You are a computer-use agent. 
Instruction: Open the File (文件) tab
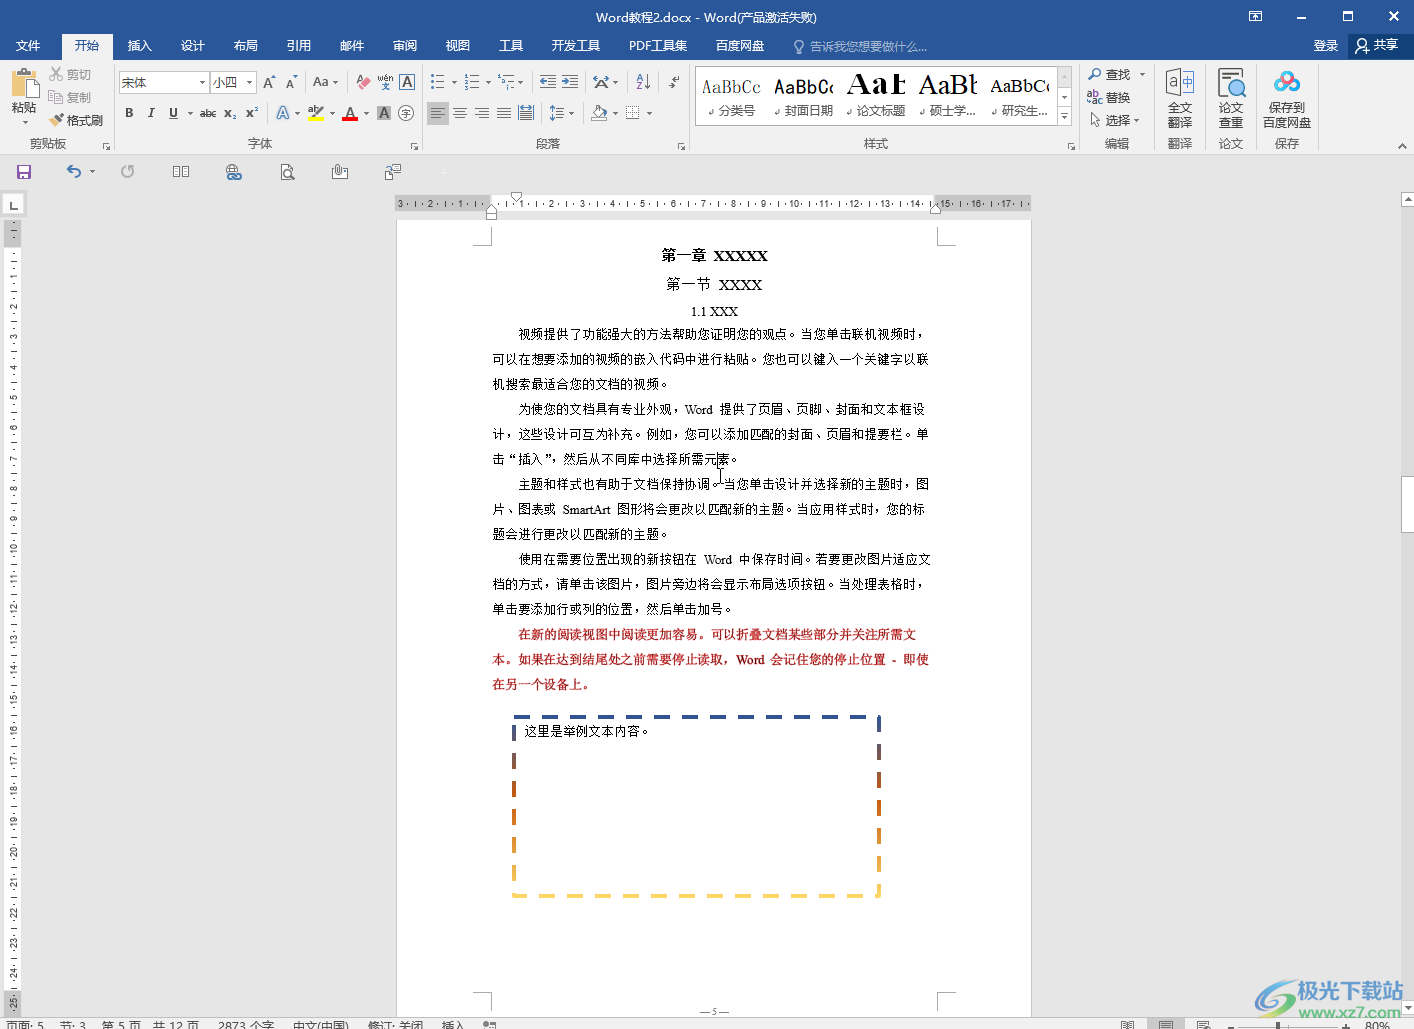coord(28,46)
